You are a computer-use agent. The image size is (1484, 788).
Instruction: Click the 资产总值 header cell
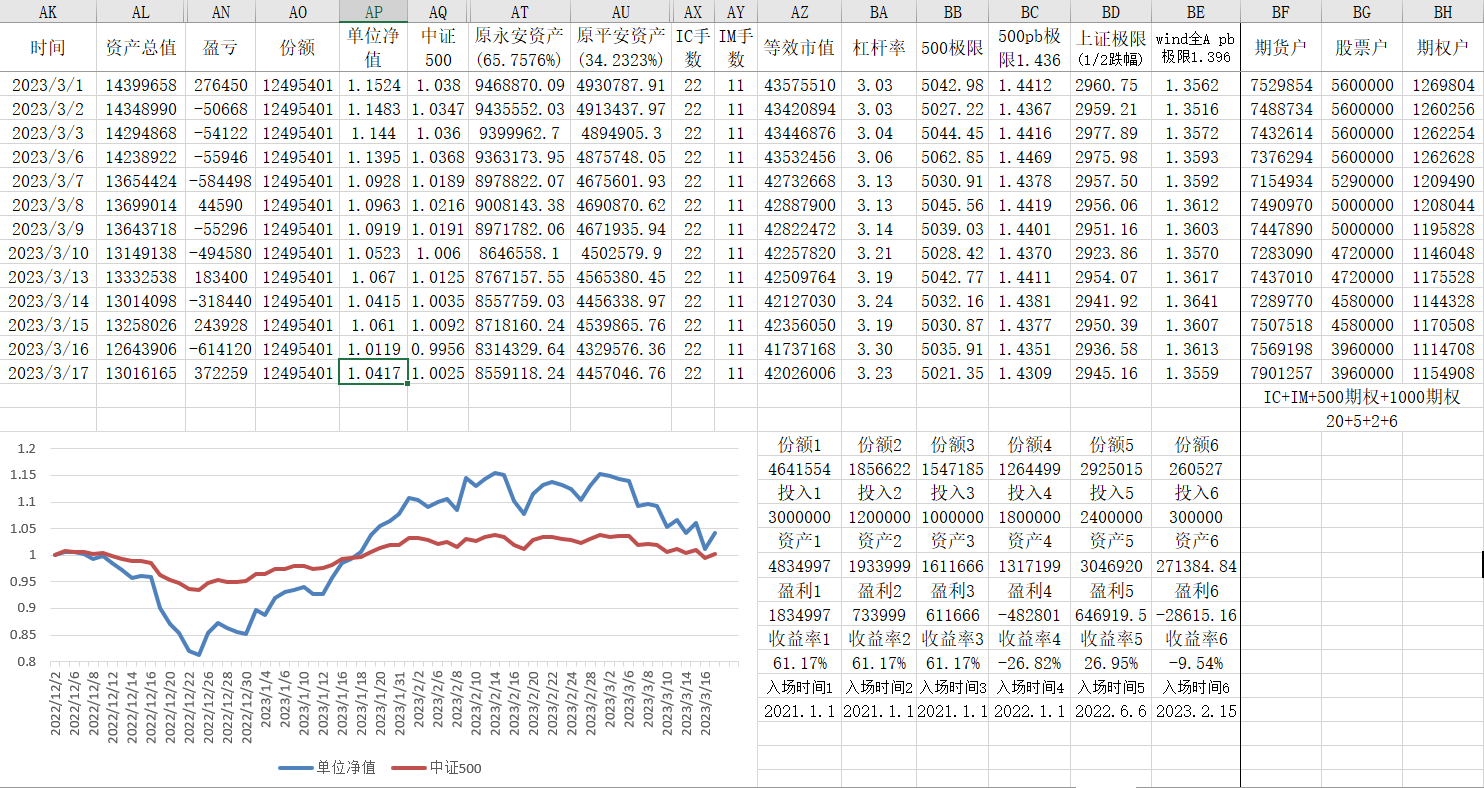pyautogui.click(x=141, y=48)
